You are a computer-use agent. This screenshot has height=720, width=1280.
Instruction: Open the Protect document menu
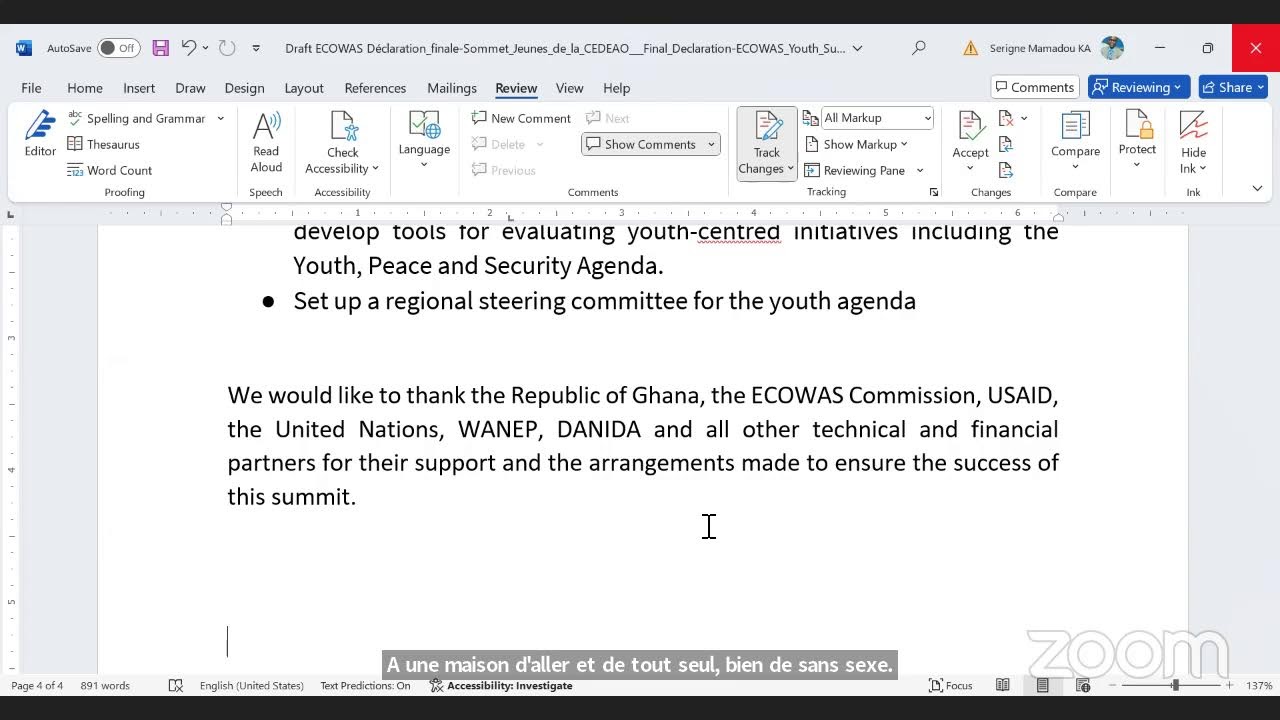[1137, 140]
